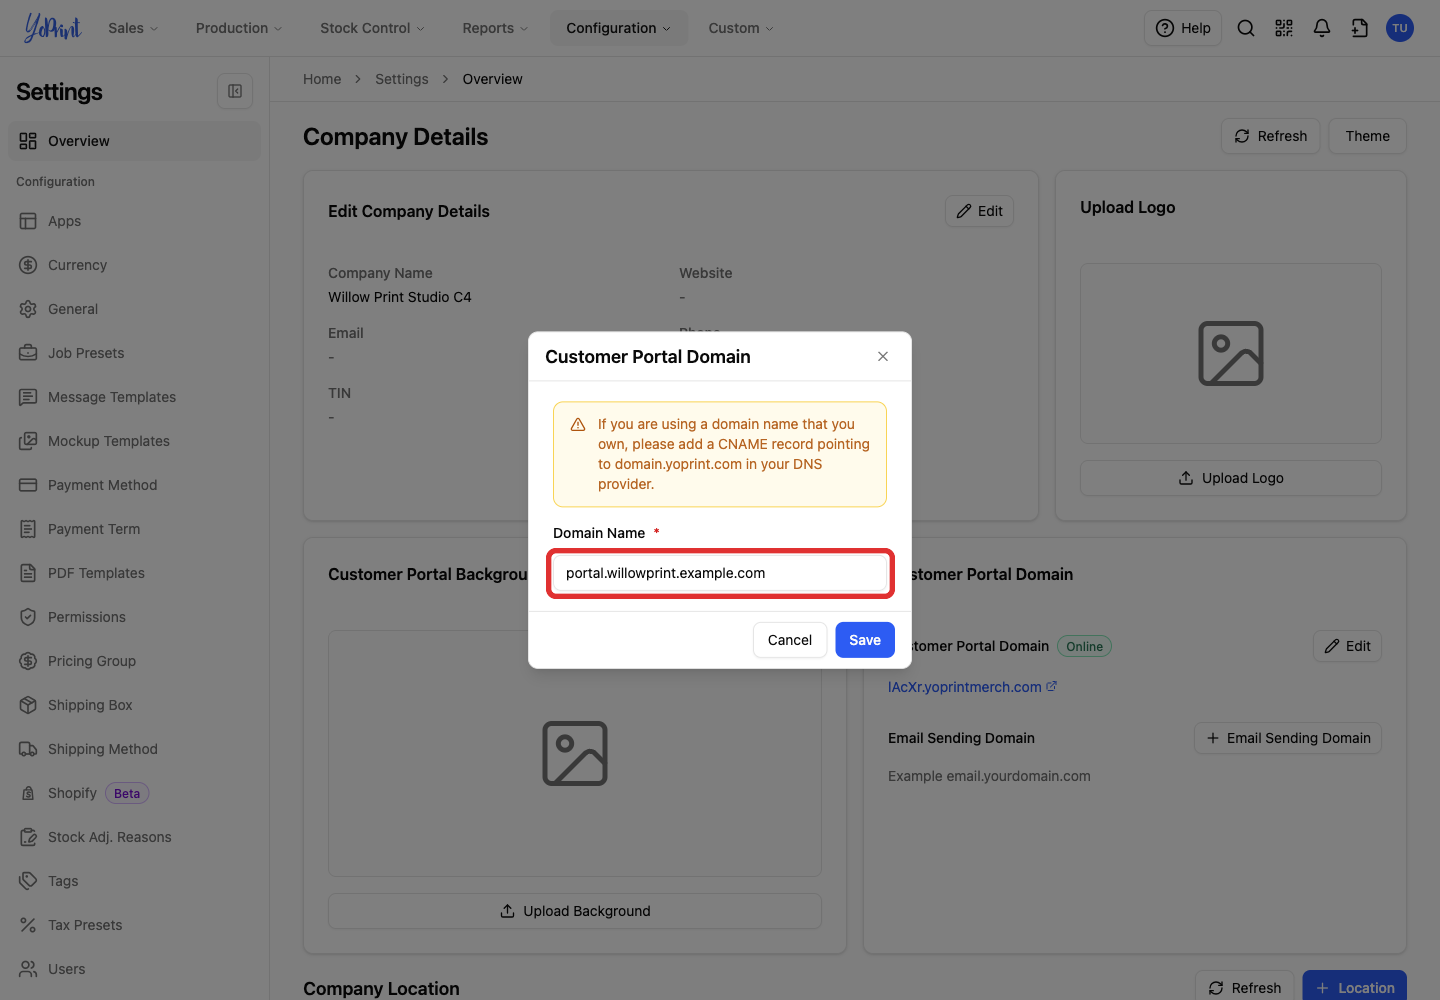Open Currency settings
Viewport: 1440px width, 1000px height.
[134, 265]
